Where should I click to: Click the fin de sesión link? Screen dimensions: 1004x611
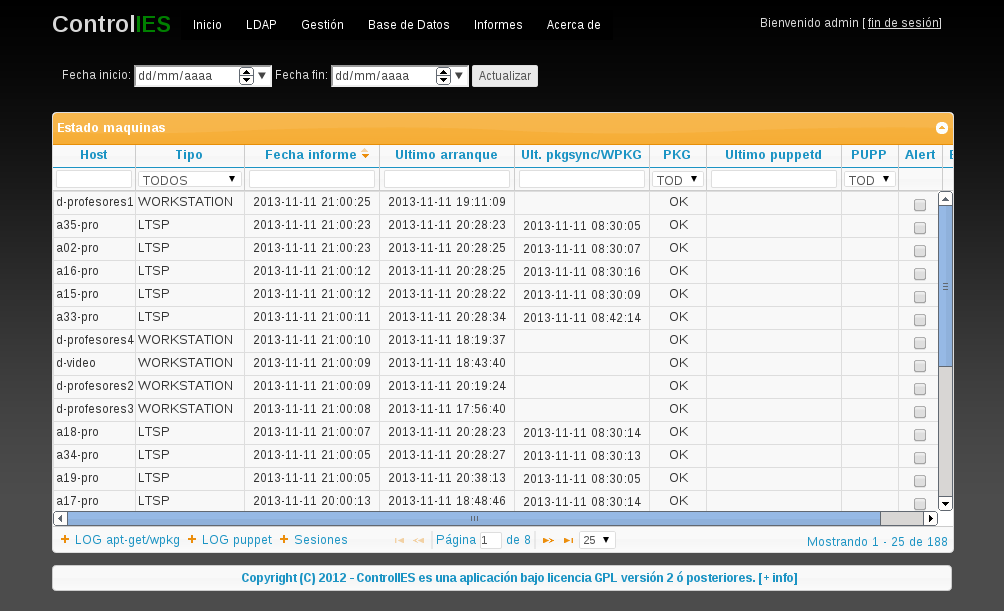tap(903, 23)
